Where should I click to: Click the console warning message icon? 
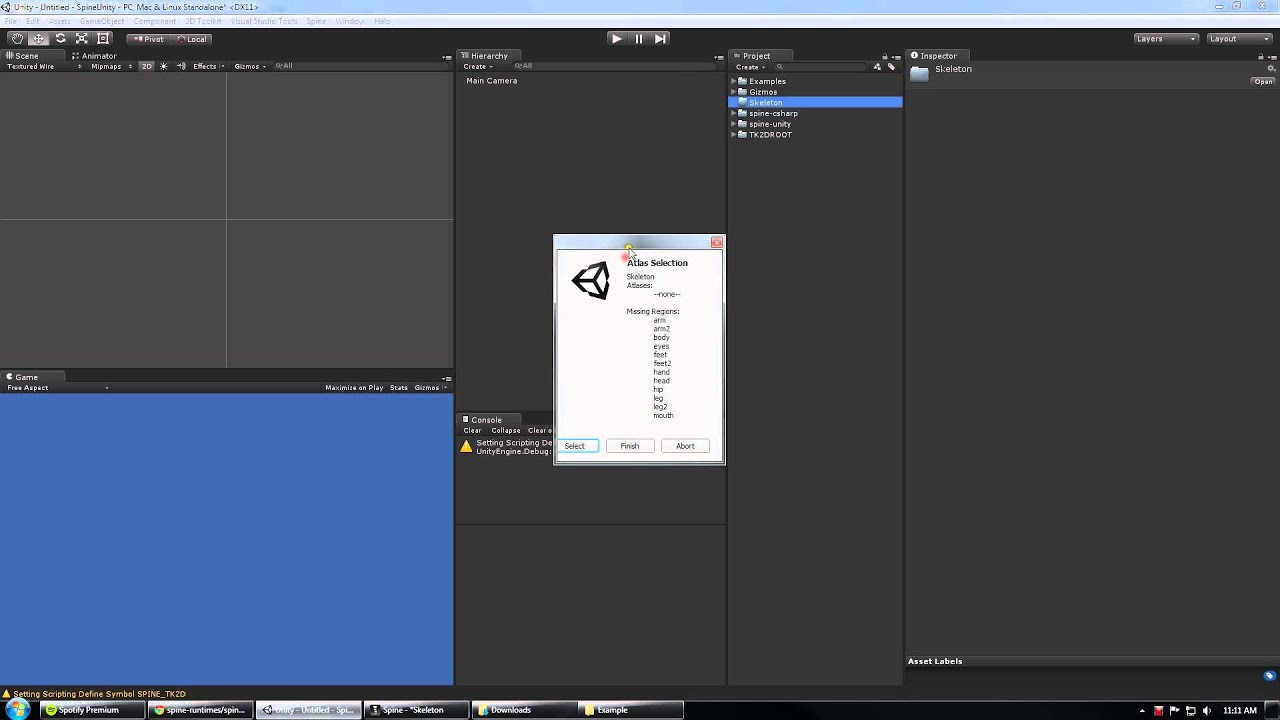[x=466, y=446]
